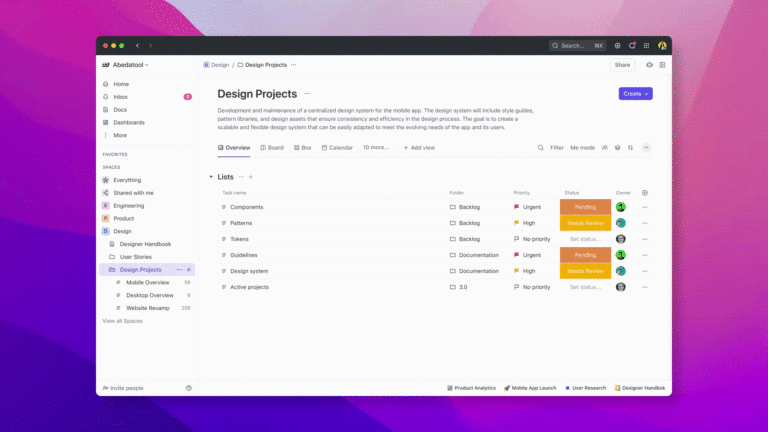Open the help icon at sidebar bottom
This screenshot has width=768, height=432.
(x=189, y=388)
